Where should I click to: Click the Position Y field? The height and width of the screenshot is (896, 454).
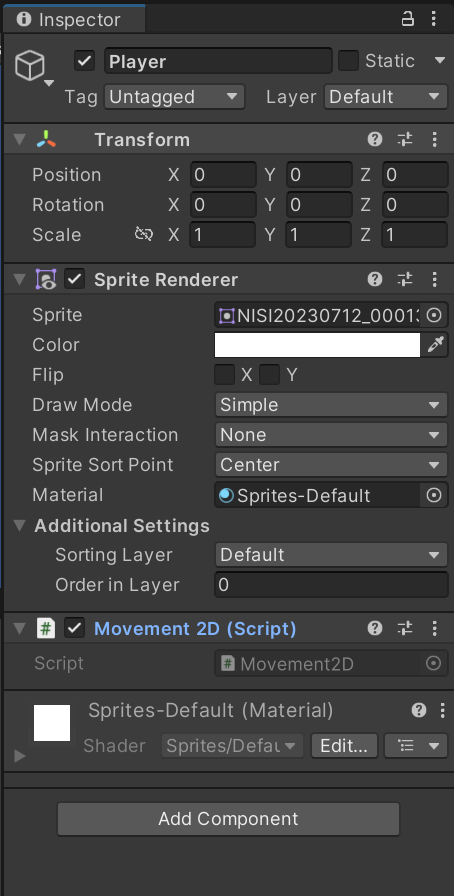[319, 174]
